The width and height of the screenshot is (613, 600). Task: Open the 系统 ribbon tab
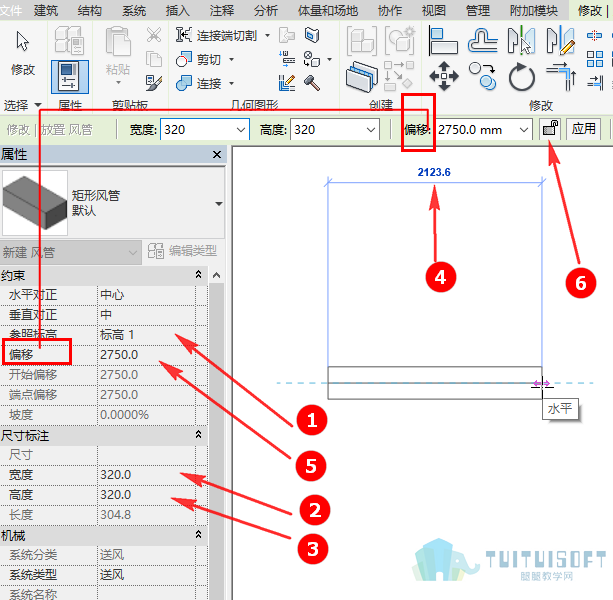click(134, 10)
